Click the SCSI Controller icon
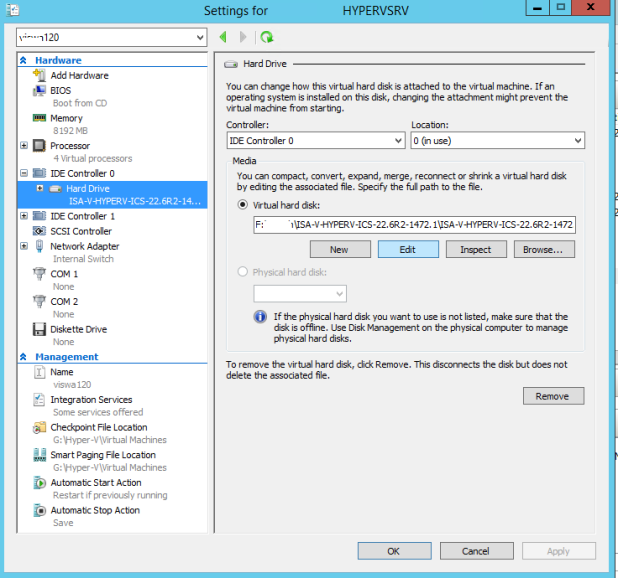This screenshot has width=618, height=578. pos(39,231)
